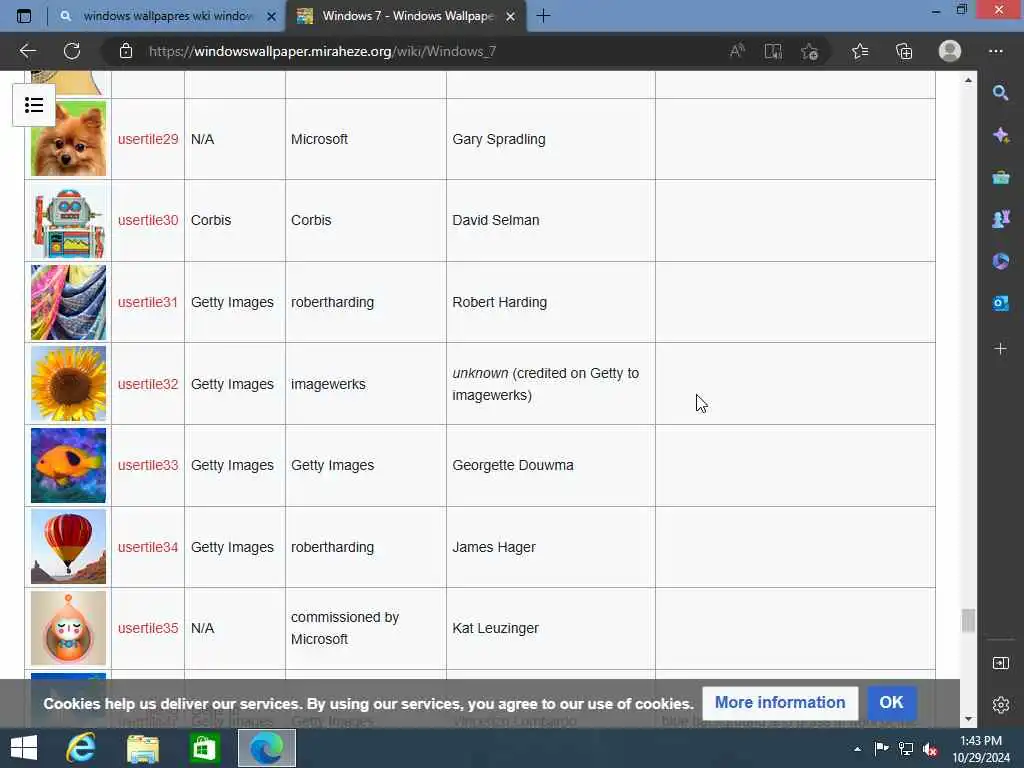The width and height of the screenshot is (1024, 768).
Task: Open the taskbar clock showing 1:43 PM
Action: point(981,748)
